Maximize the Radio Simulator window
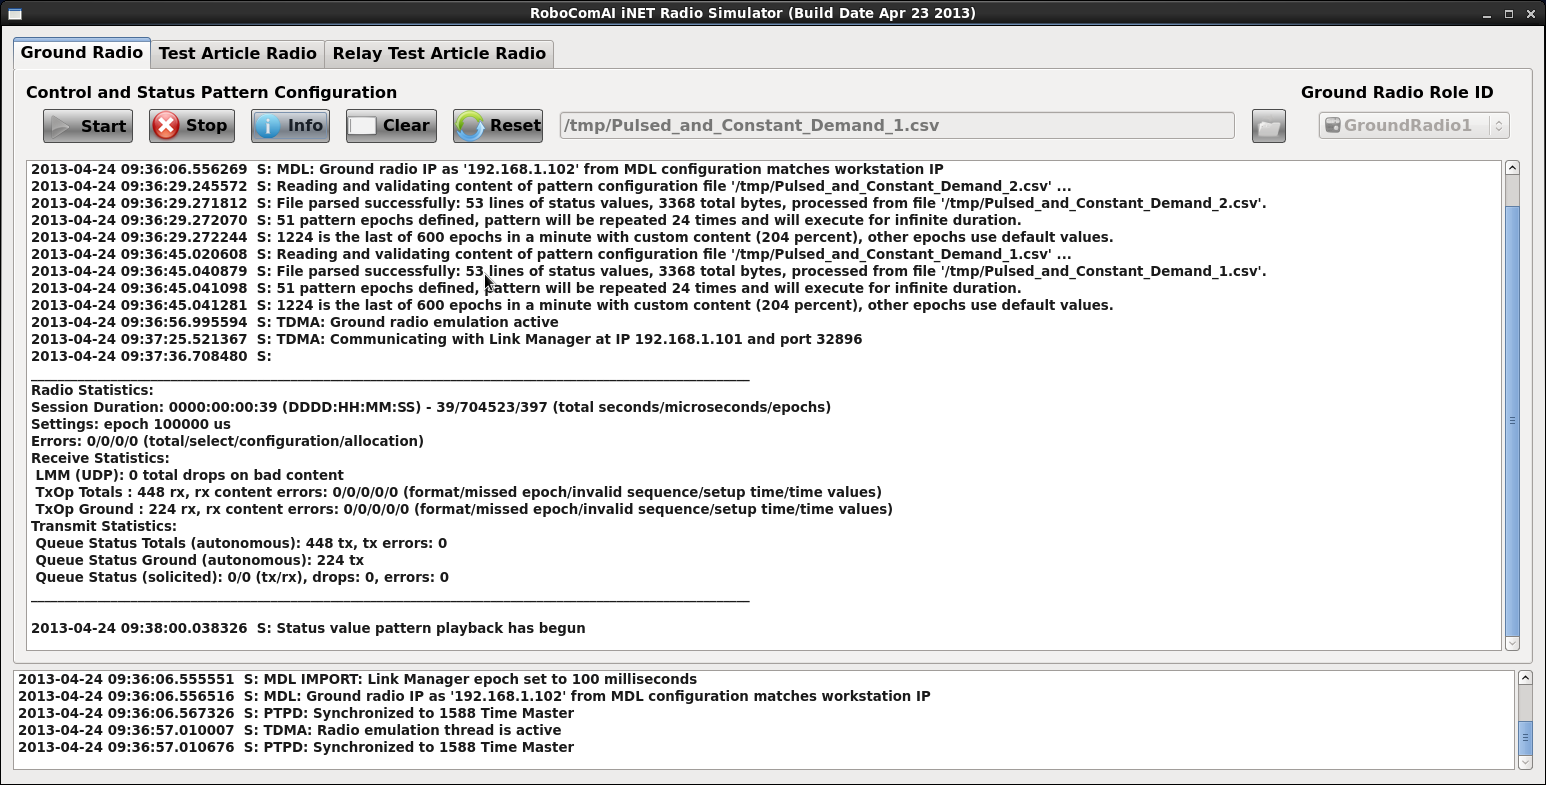Image resolution: width=1546 pixels, height=785 pixels. 1510,14
